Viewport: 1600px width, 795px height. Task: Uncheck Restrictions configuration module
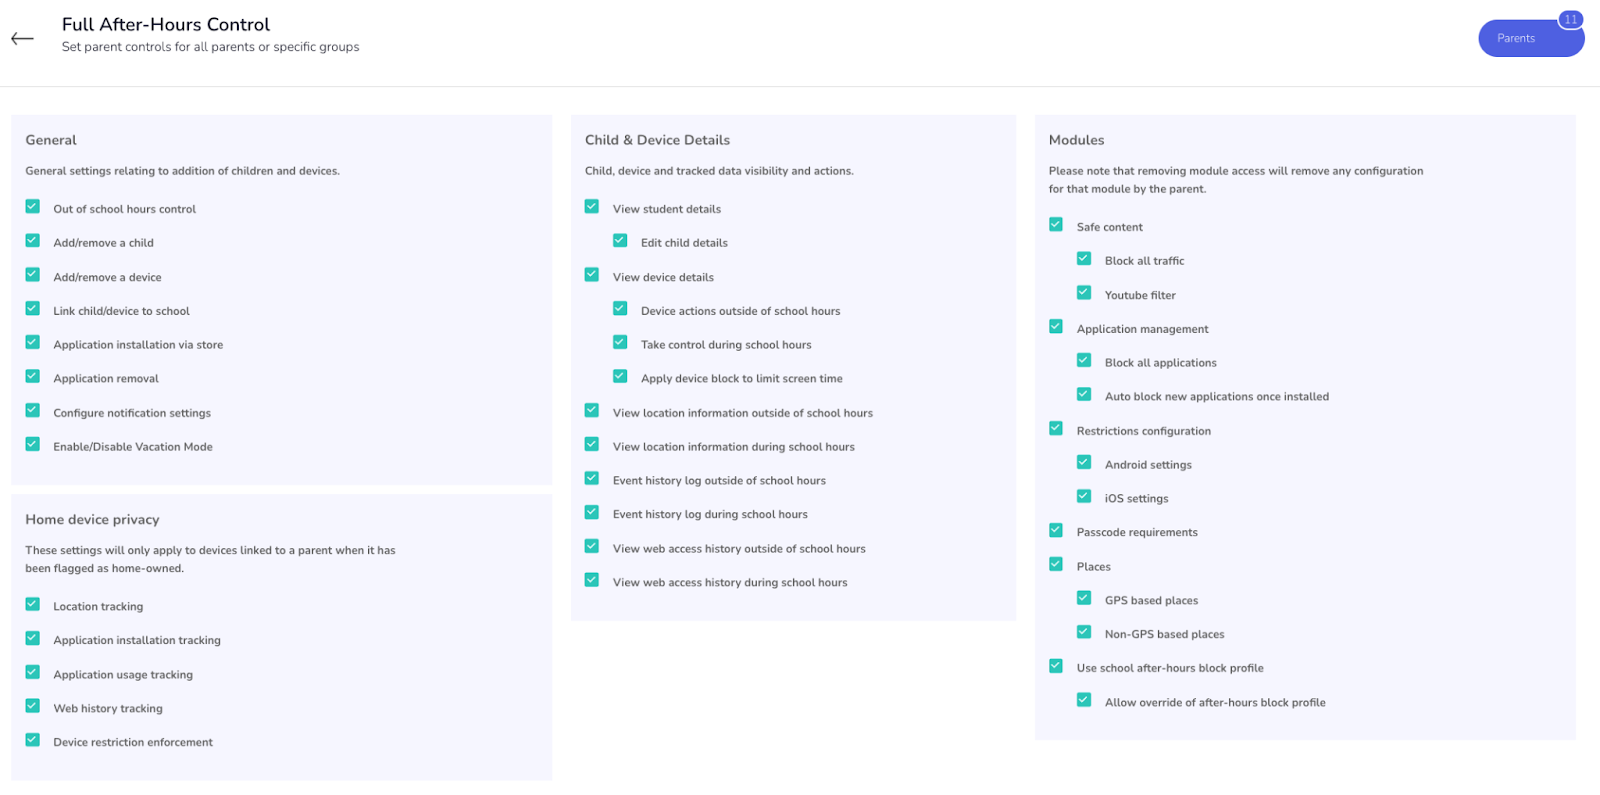click(x=1056, y=429)
